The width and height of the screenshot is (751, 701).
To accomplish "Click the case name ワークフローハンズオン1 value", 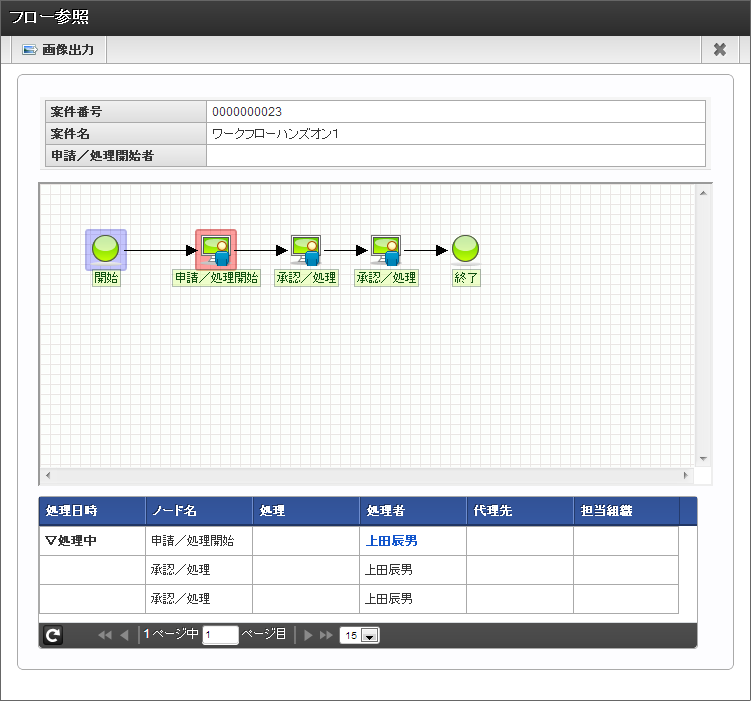I will [x=275, y=134].
